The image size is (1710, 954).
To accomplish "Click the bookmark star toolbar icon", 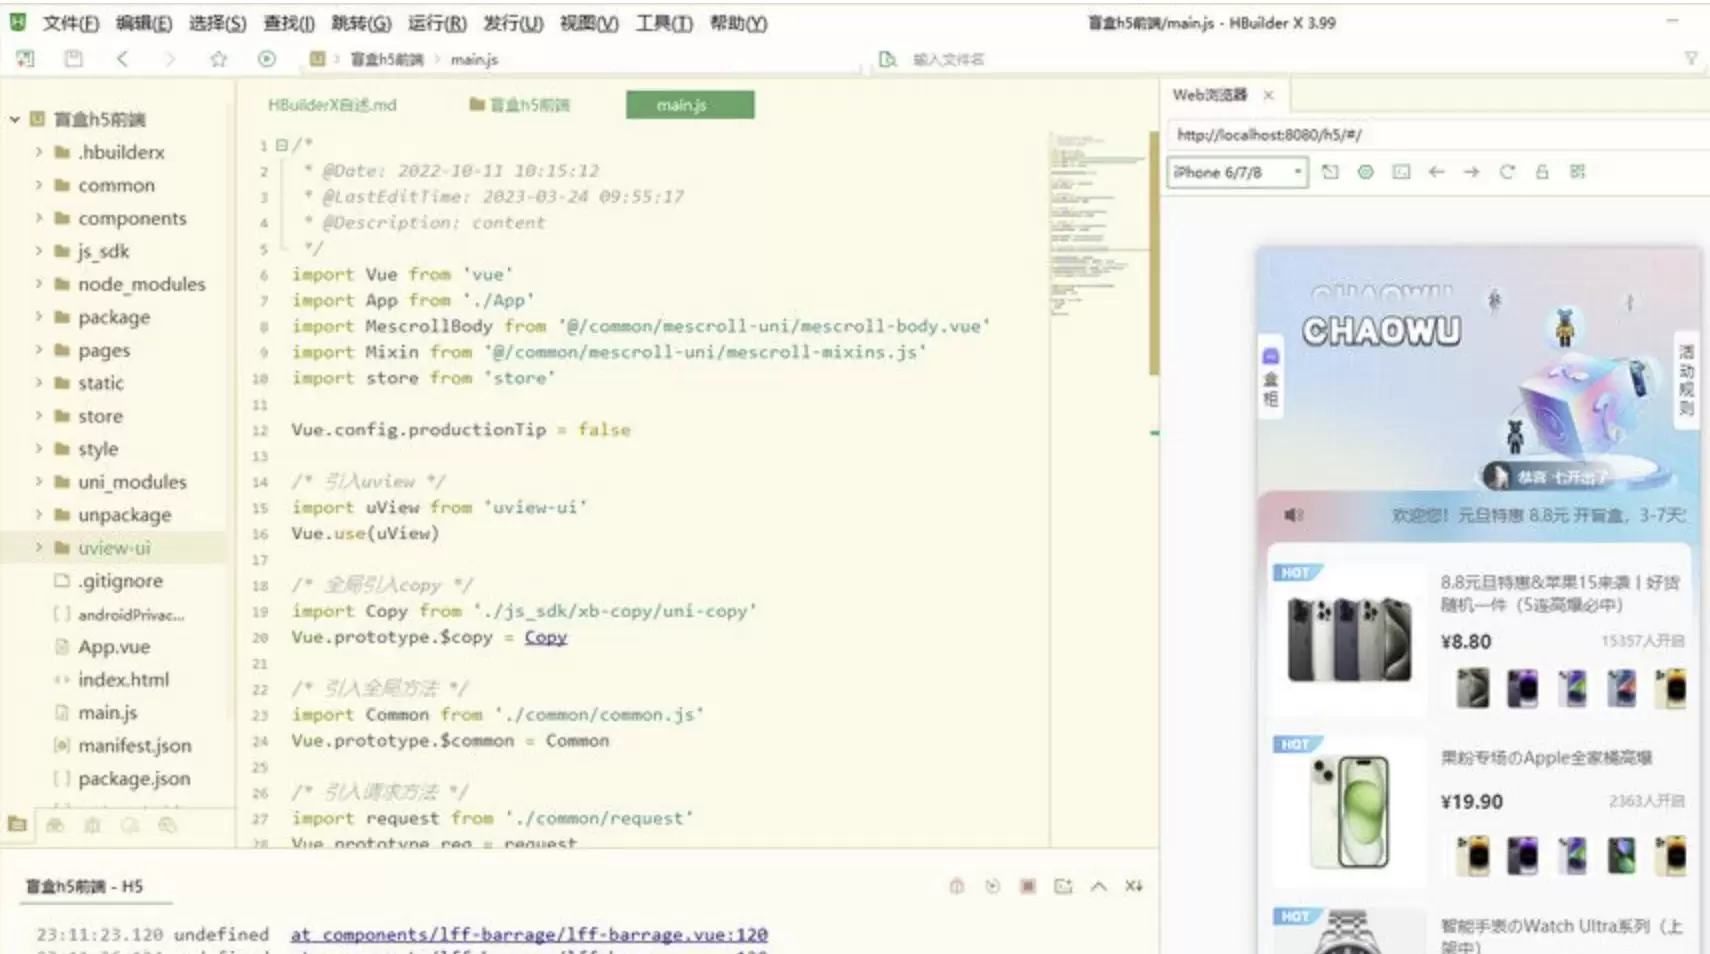I will click(218, 59).
